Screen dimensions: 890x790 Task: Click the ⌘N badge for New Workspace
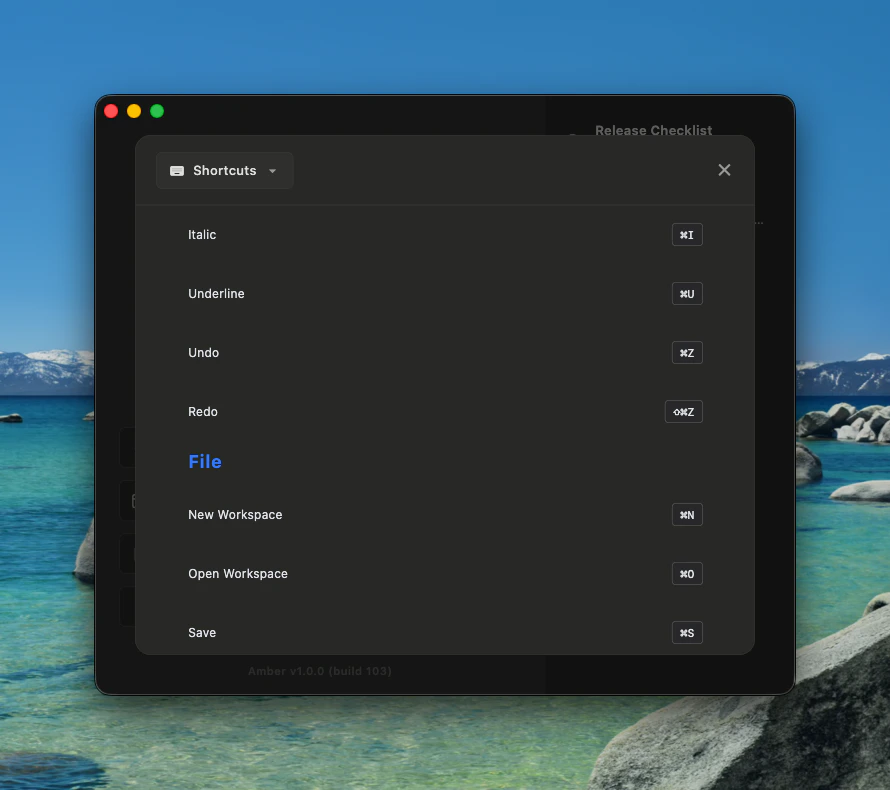click(x=687, y=514)
